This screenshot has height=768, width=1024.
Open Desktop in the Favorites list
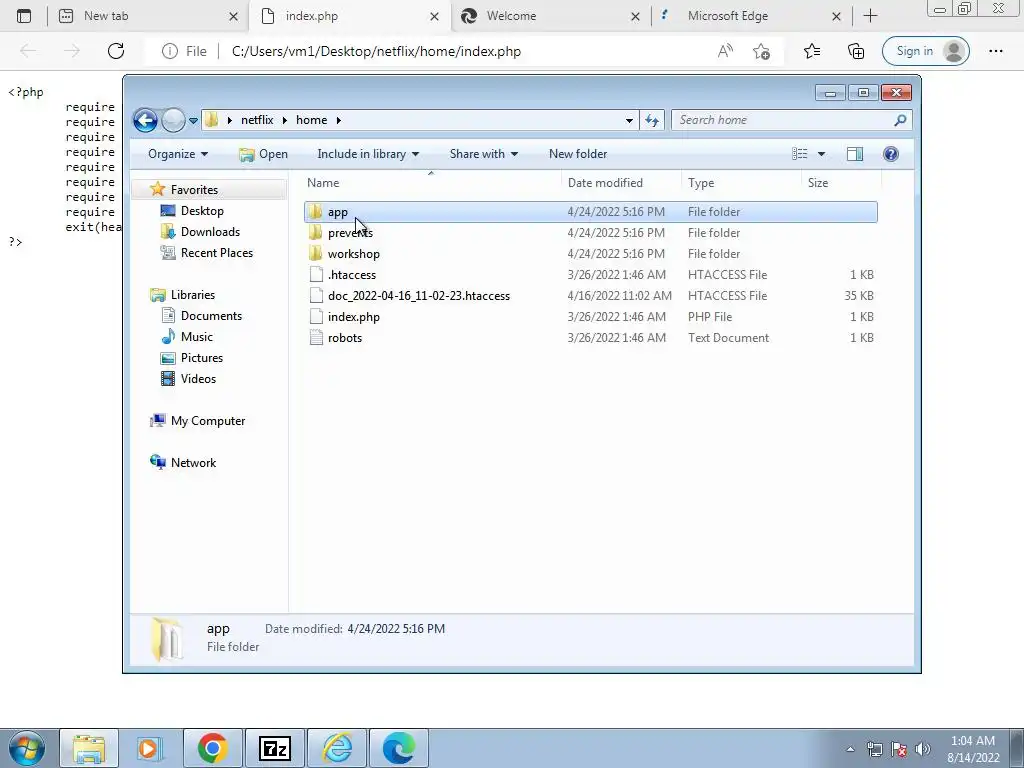point(202,211)
